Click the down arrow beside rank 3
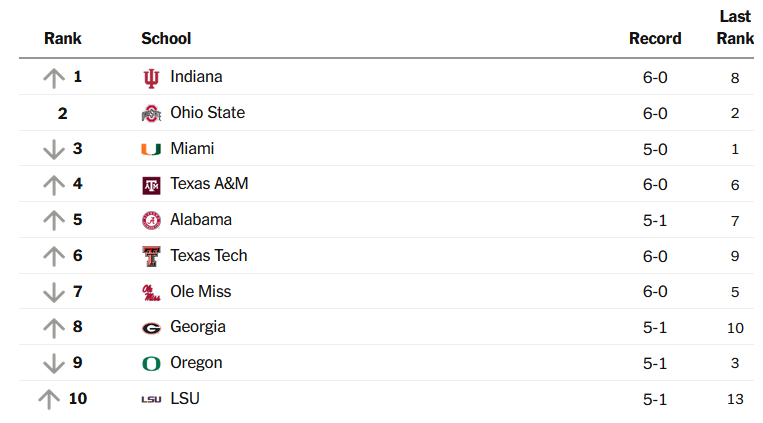The image size is (763, 423). click(x=53, y=149)
